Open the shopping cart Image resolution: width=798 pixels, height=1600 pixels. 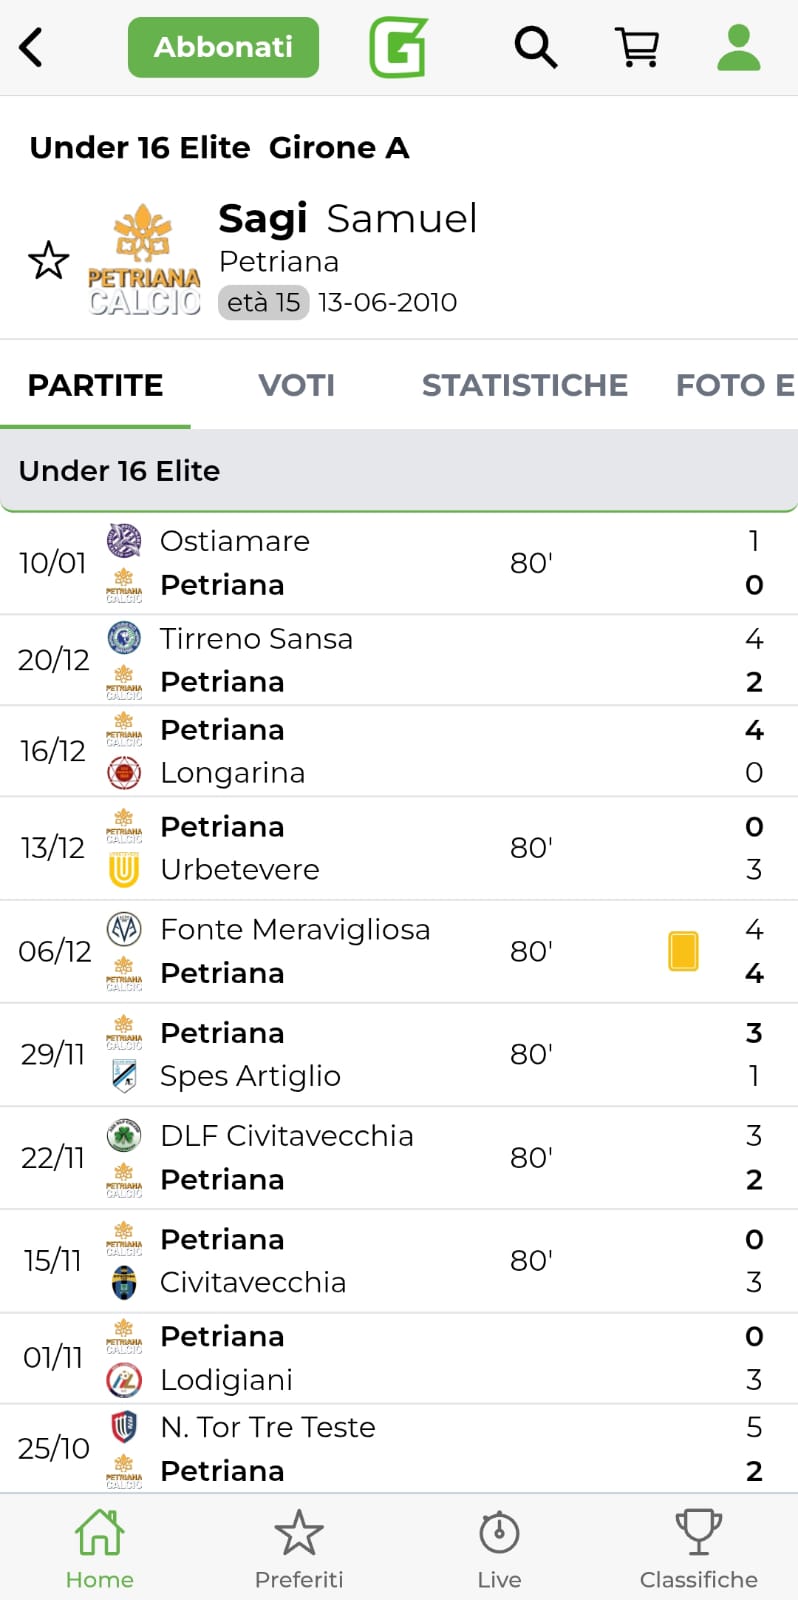point(637,47)
